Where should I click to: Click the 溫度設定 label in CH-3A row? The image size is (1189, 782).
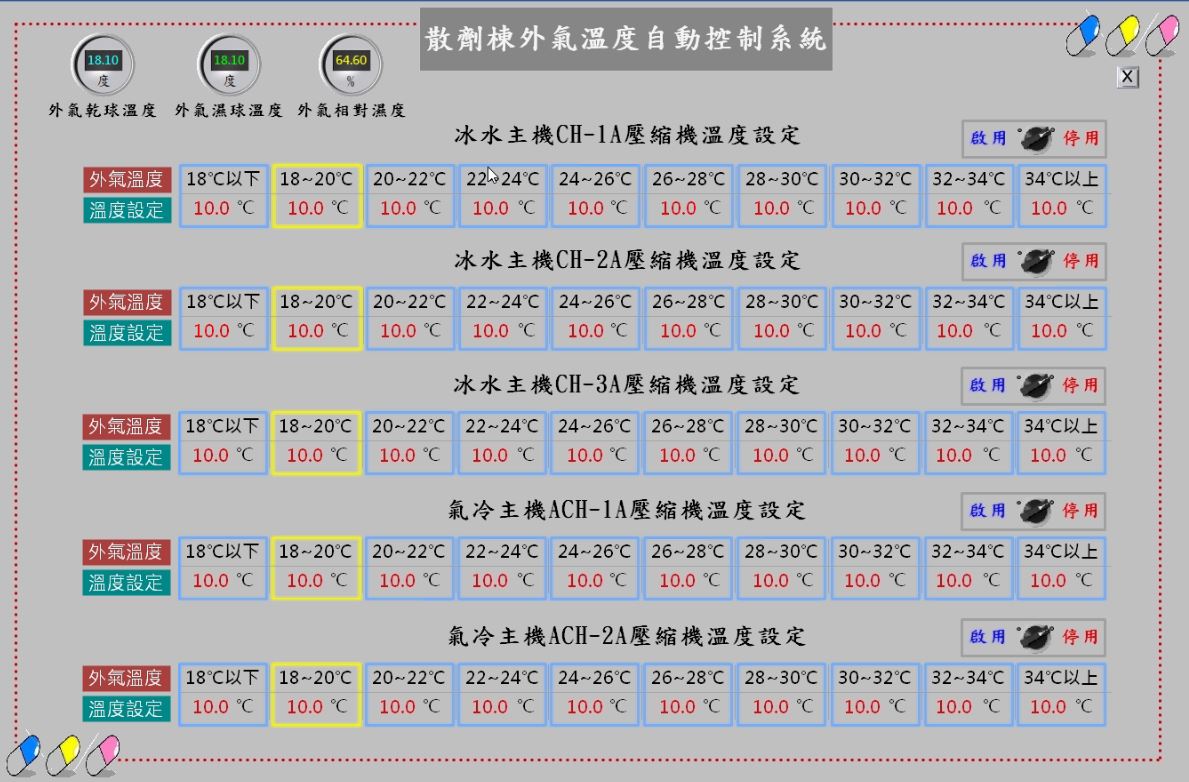(x=126, y=457)
